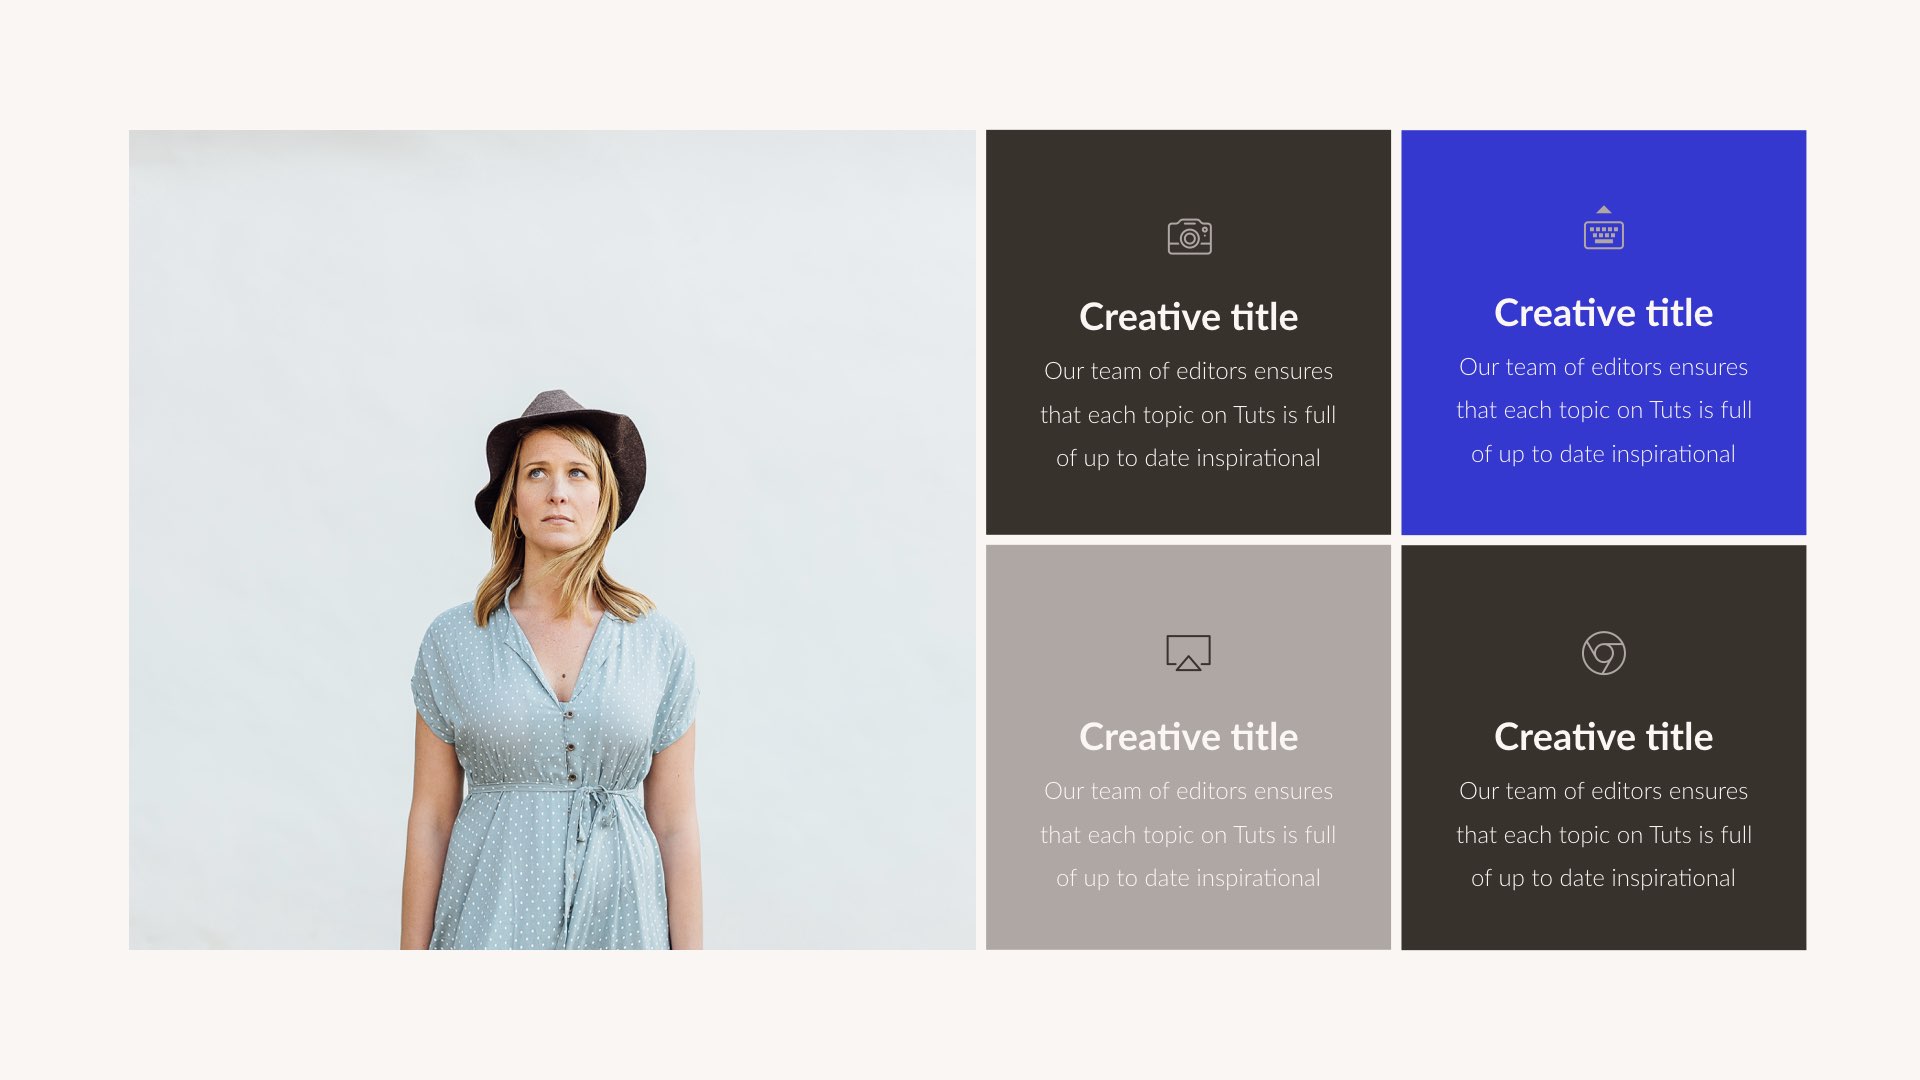The height and width of the screenshot is (1080, 1920).
Task: Click the paragraph text on the bottom-right card
Action: [x=1604, y=834]
